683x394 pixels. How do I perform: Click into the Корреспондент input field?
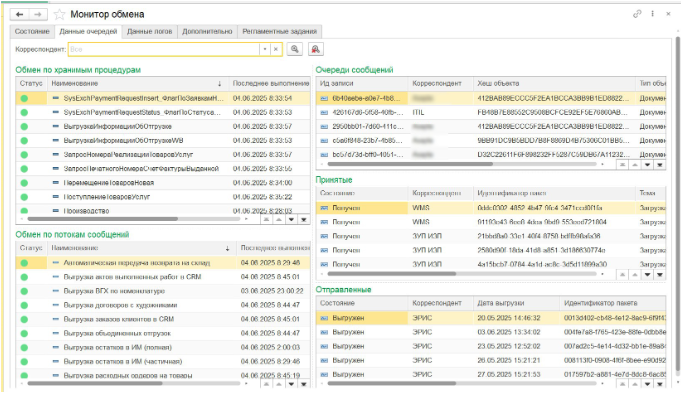point(164,49)
